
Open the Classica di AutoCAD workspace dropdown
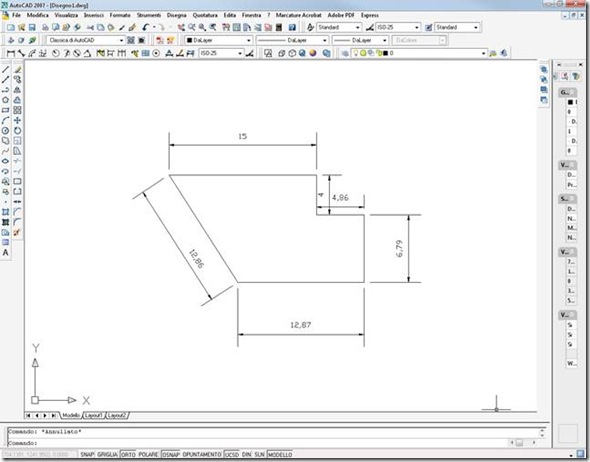tap(86, 40)
